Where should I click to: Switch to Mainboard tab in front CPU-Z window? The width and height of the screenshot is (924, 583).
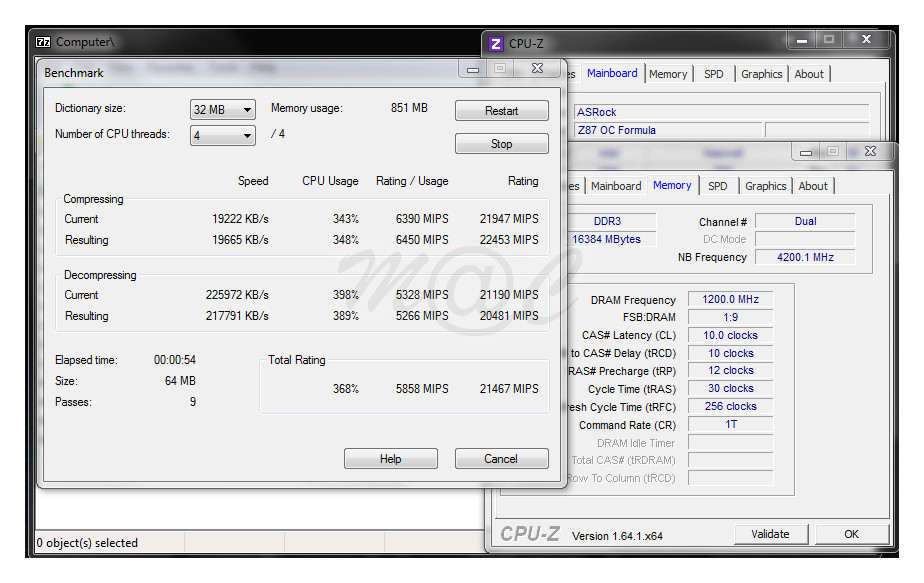pyautogui.click(x=616, y=186)
